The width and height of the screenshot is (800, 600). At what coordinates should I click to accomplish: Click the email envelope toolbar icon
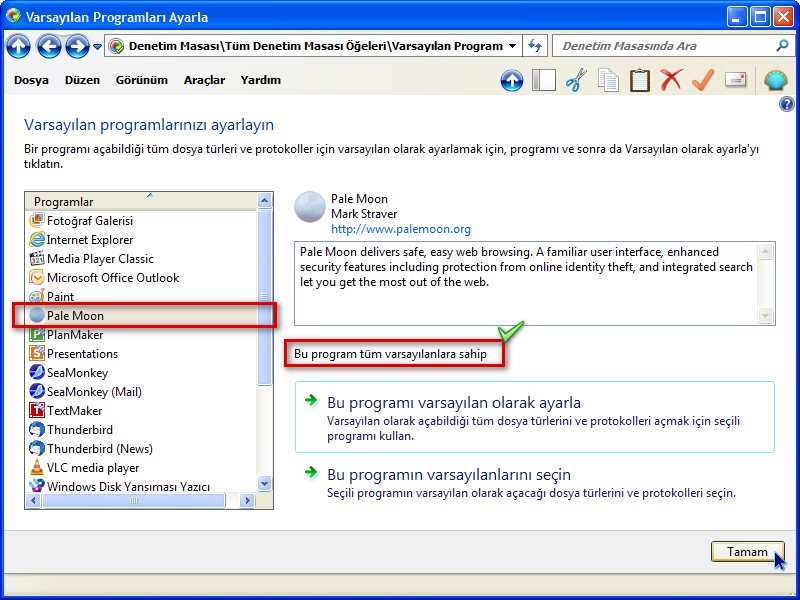(x=735, y=80)
